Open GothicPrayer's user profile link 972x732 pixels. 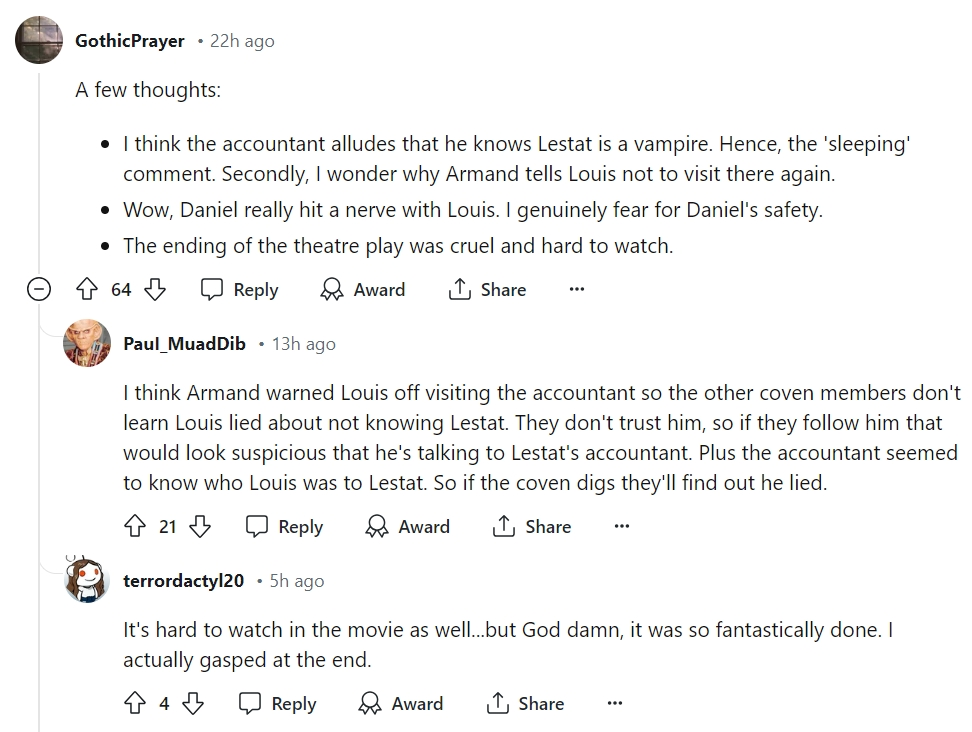[x=130, y=41]
